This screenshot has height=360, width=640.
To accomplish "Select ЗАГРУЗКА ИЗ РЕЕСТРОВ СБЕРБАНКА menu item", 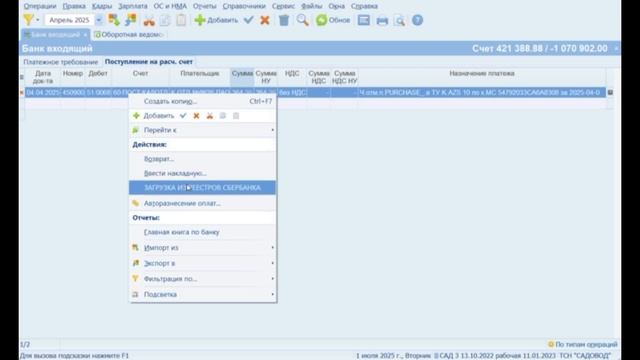I will pyautogui.click(x=202, y=188).
